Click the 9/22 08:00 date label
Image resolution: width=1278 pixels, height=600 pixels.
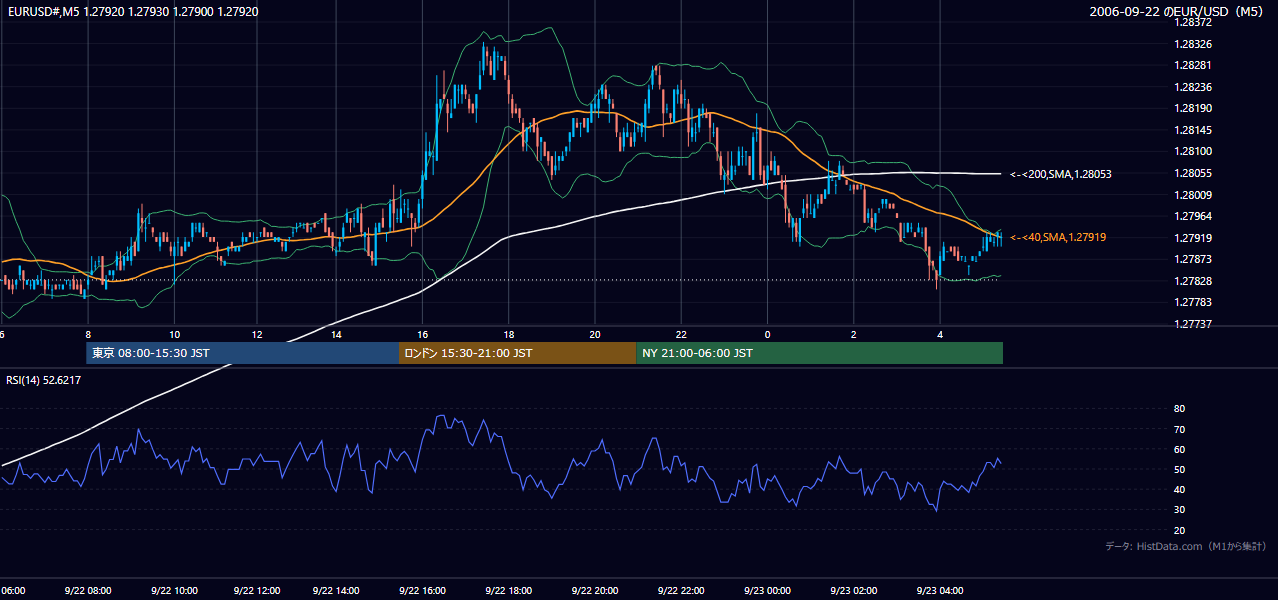pyautogui.click(x=88, y=591)
